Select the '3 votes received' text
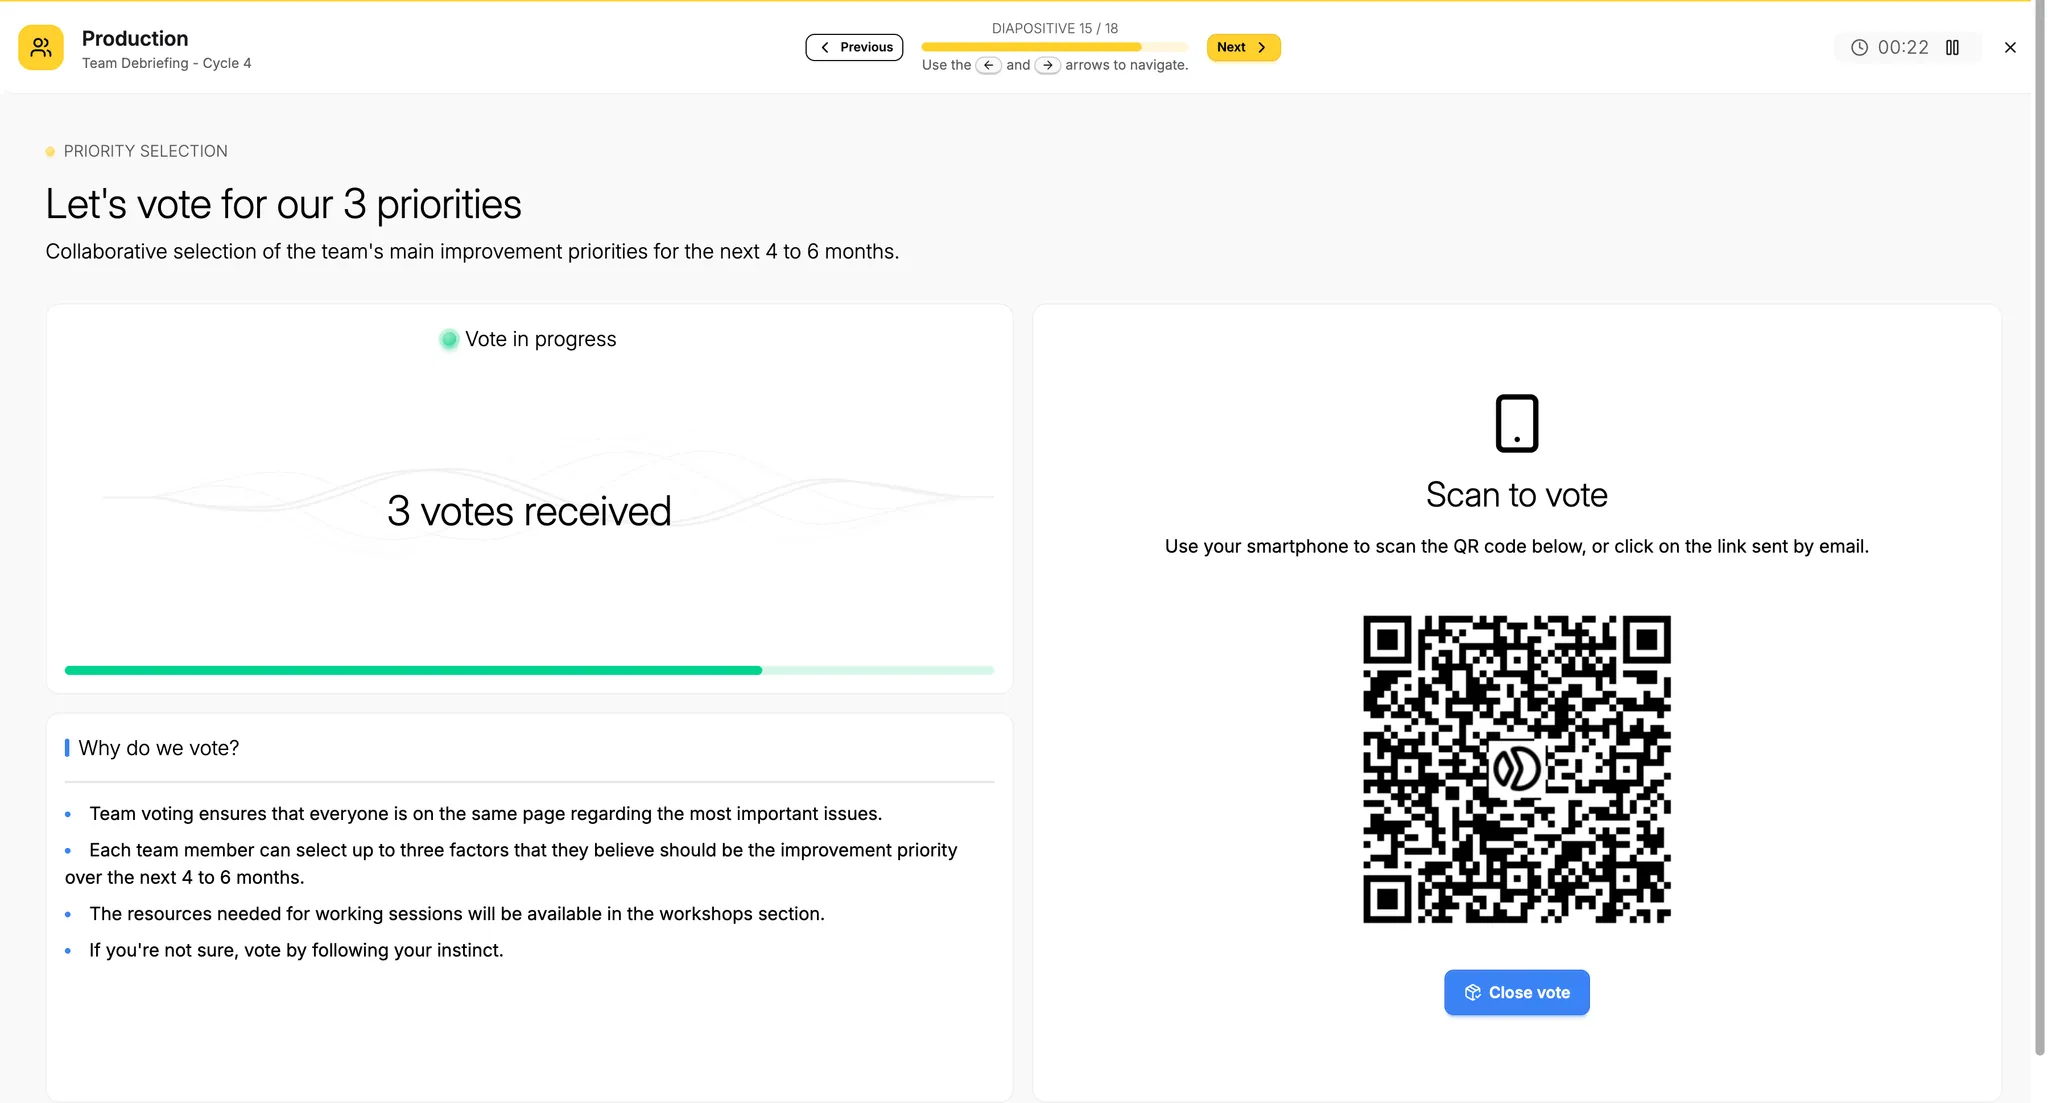 pyautogui.click(x=529, y=511)
